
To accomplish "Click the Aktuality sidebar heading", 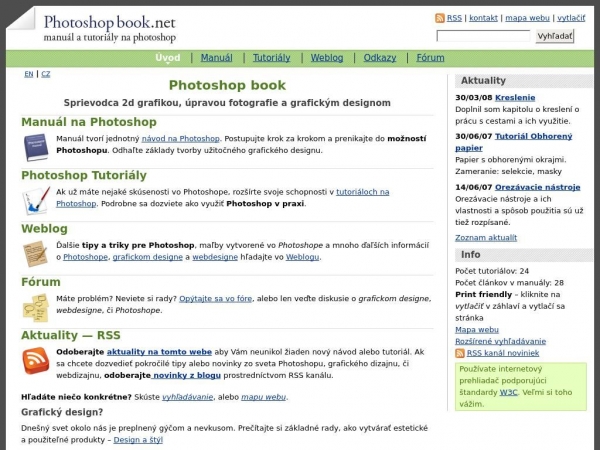I will 483,81.
